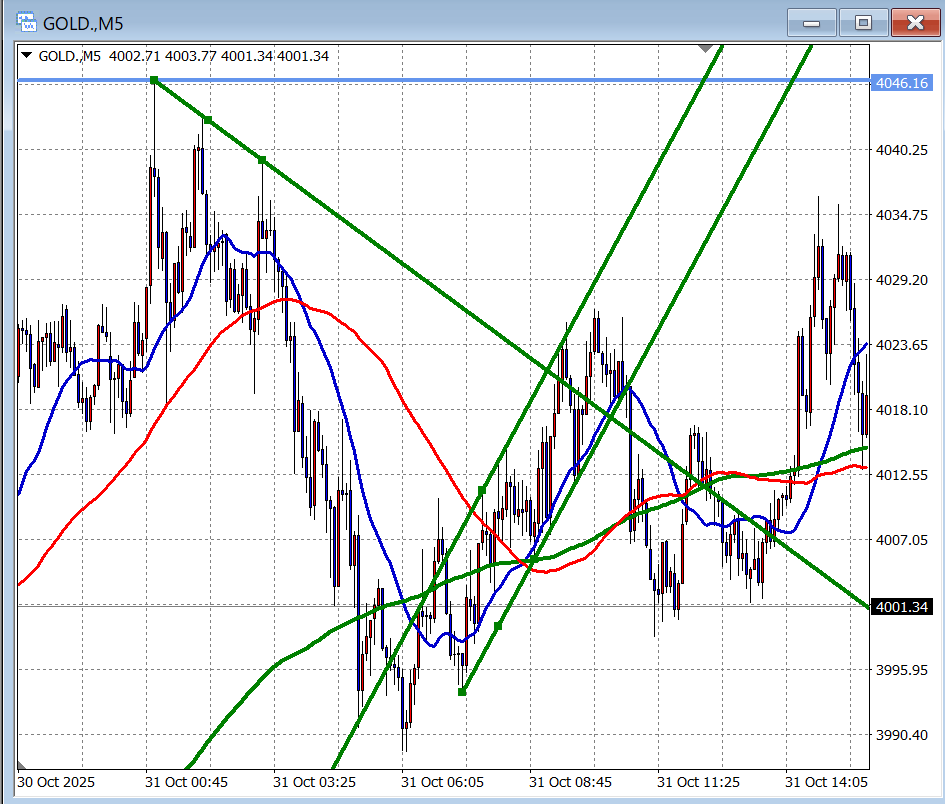Viewport: 945px width, 804px height.
Task: Click the gray chart shift triangle marker
Action: pyautogui.click(x=707, y=48)
